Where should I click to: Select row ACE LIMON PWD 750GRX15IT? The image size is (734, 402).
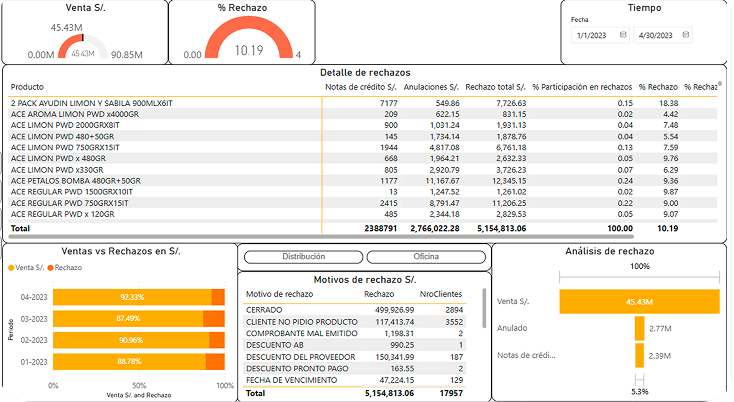click(x=362, y=147)
